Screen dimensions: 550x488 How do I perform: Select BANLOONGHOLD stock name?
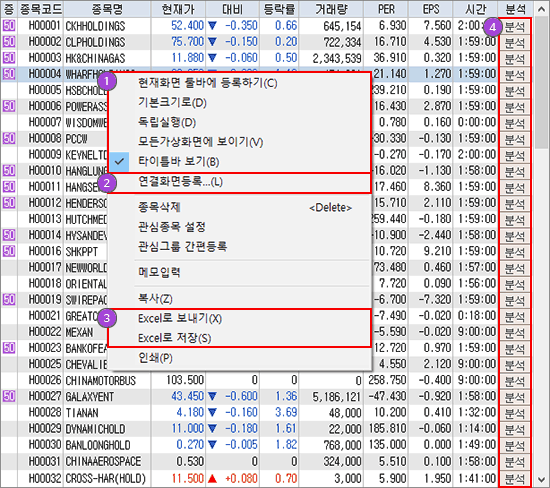[98, 445]
